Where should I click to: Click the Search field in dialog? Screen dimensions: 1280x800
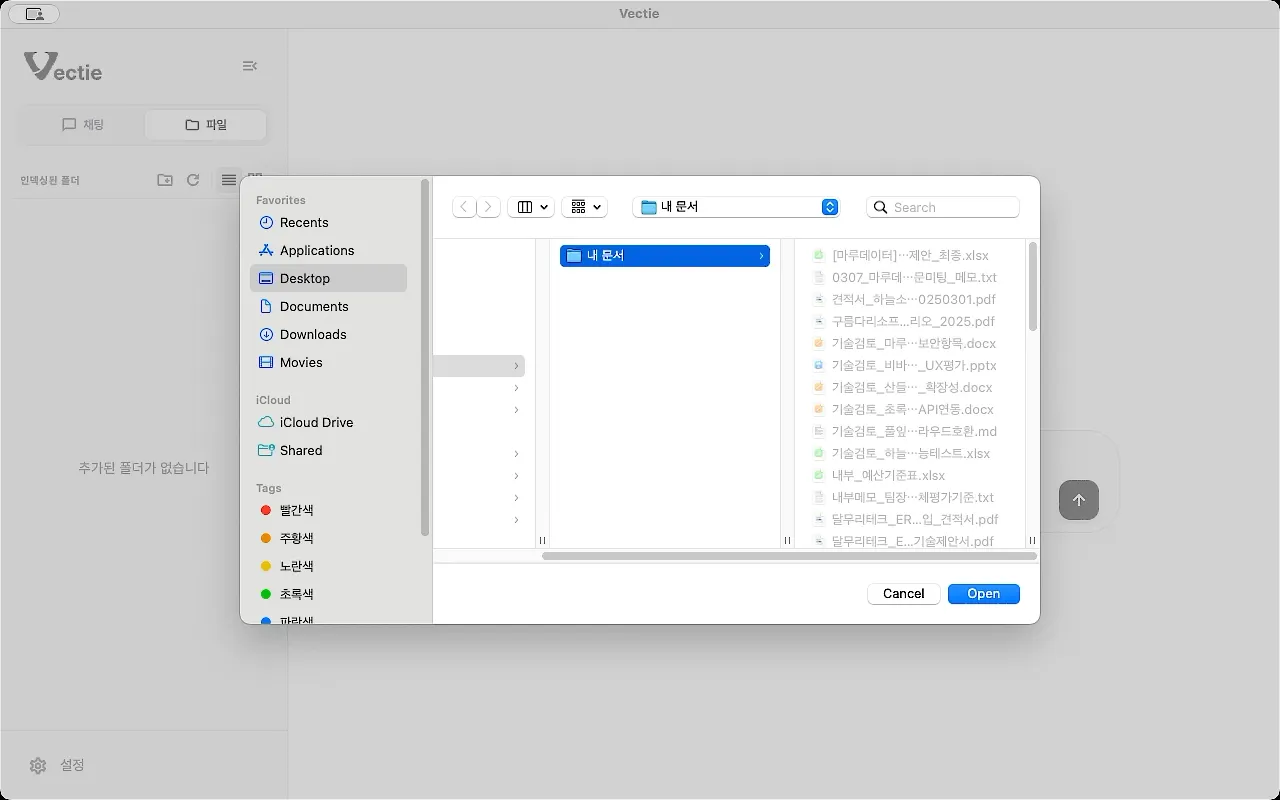point(943,207)
